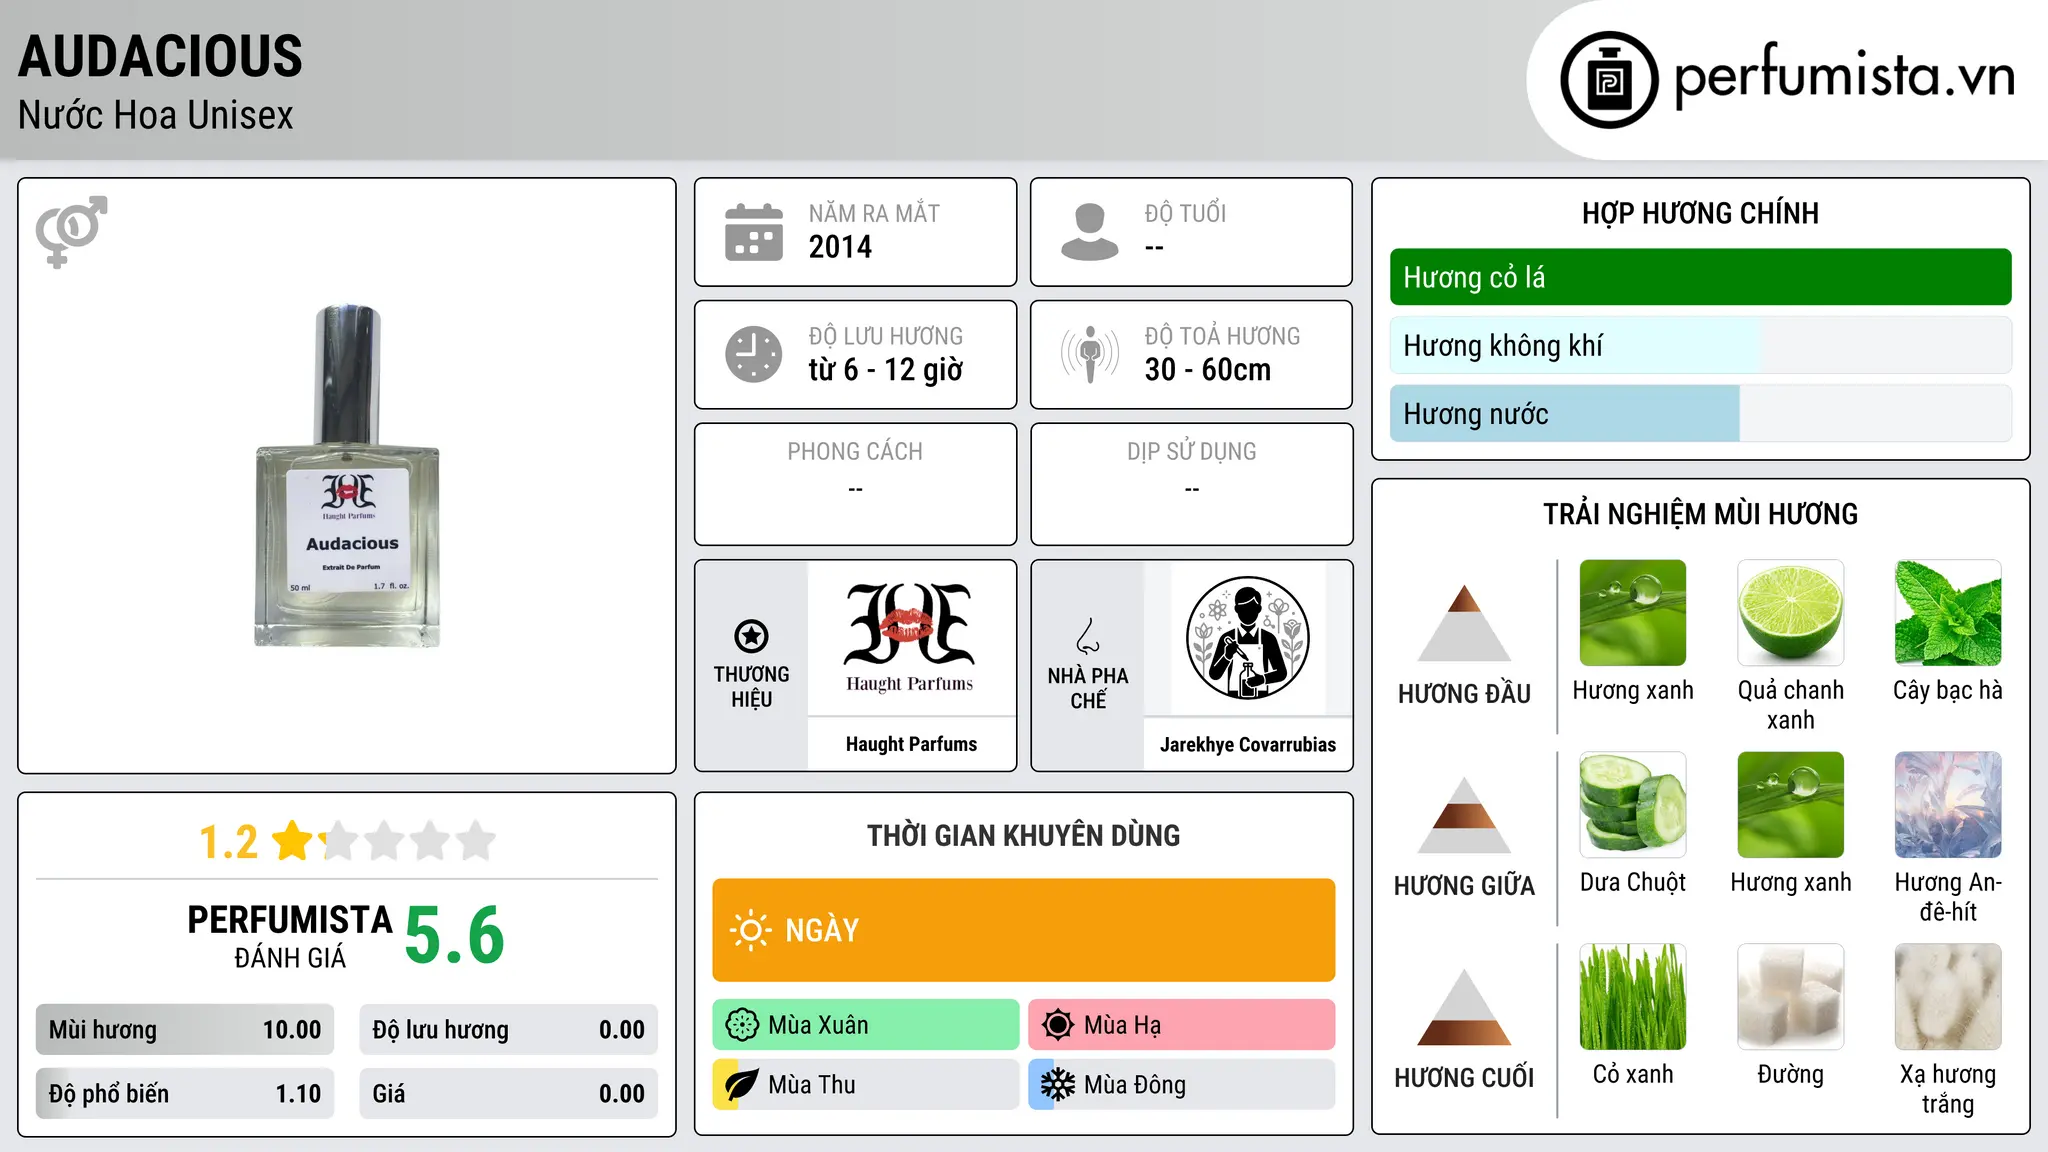Click the Hương đầu pyramid icon
2048x1152 pixels.
1464,623
